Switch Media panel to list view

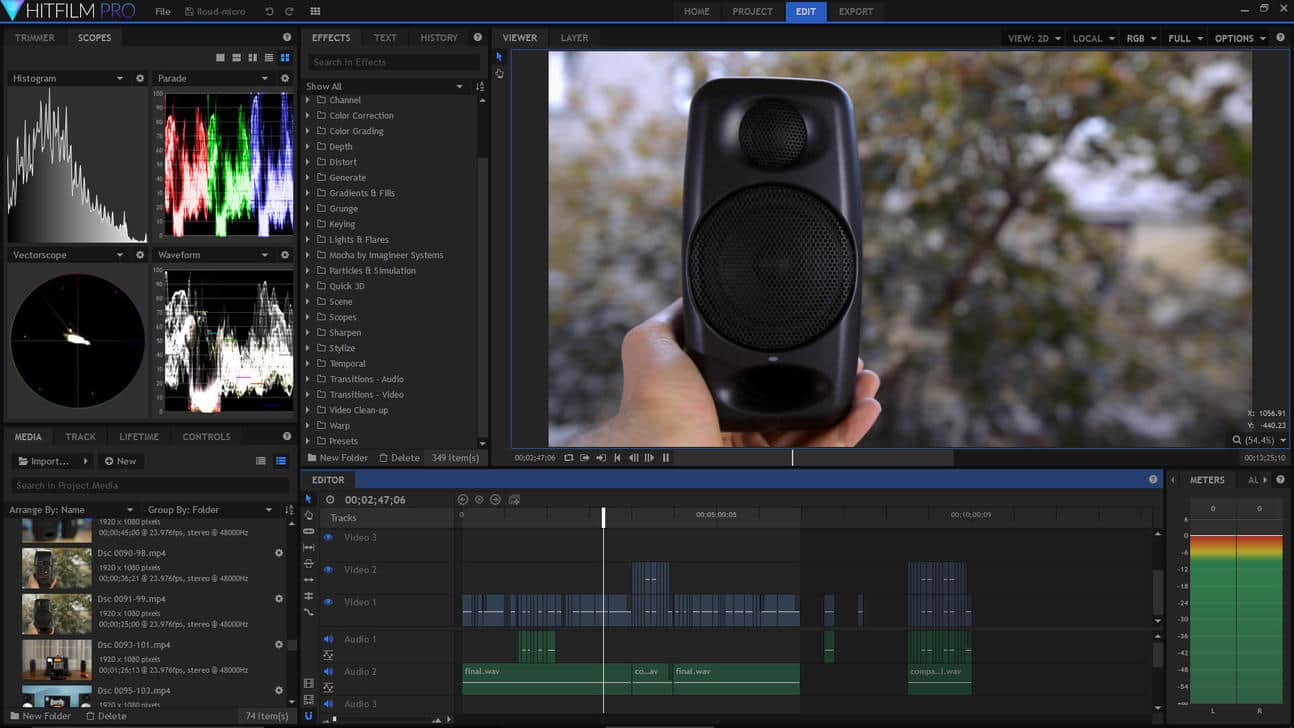[260, 461]
